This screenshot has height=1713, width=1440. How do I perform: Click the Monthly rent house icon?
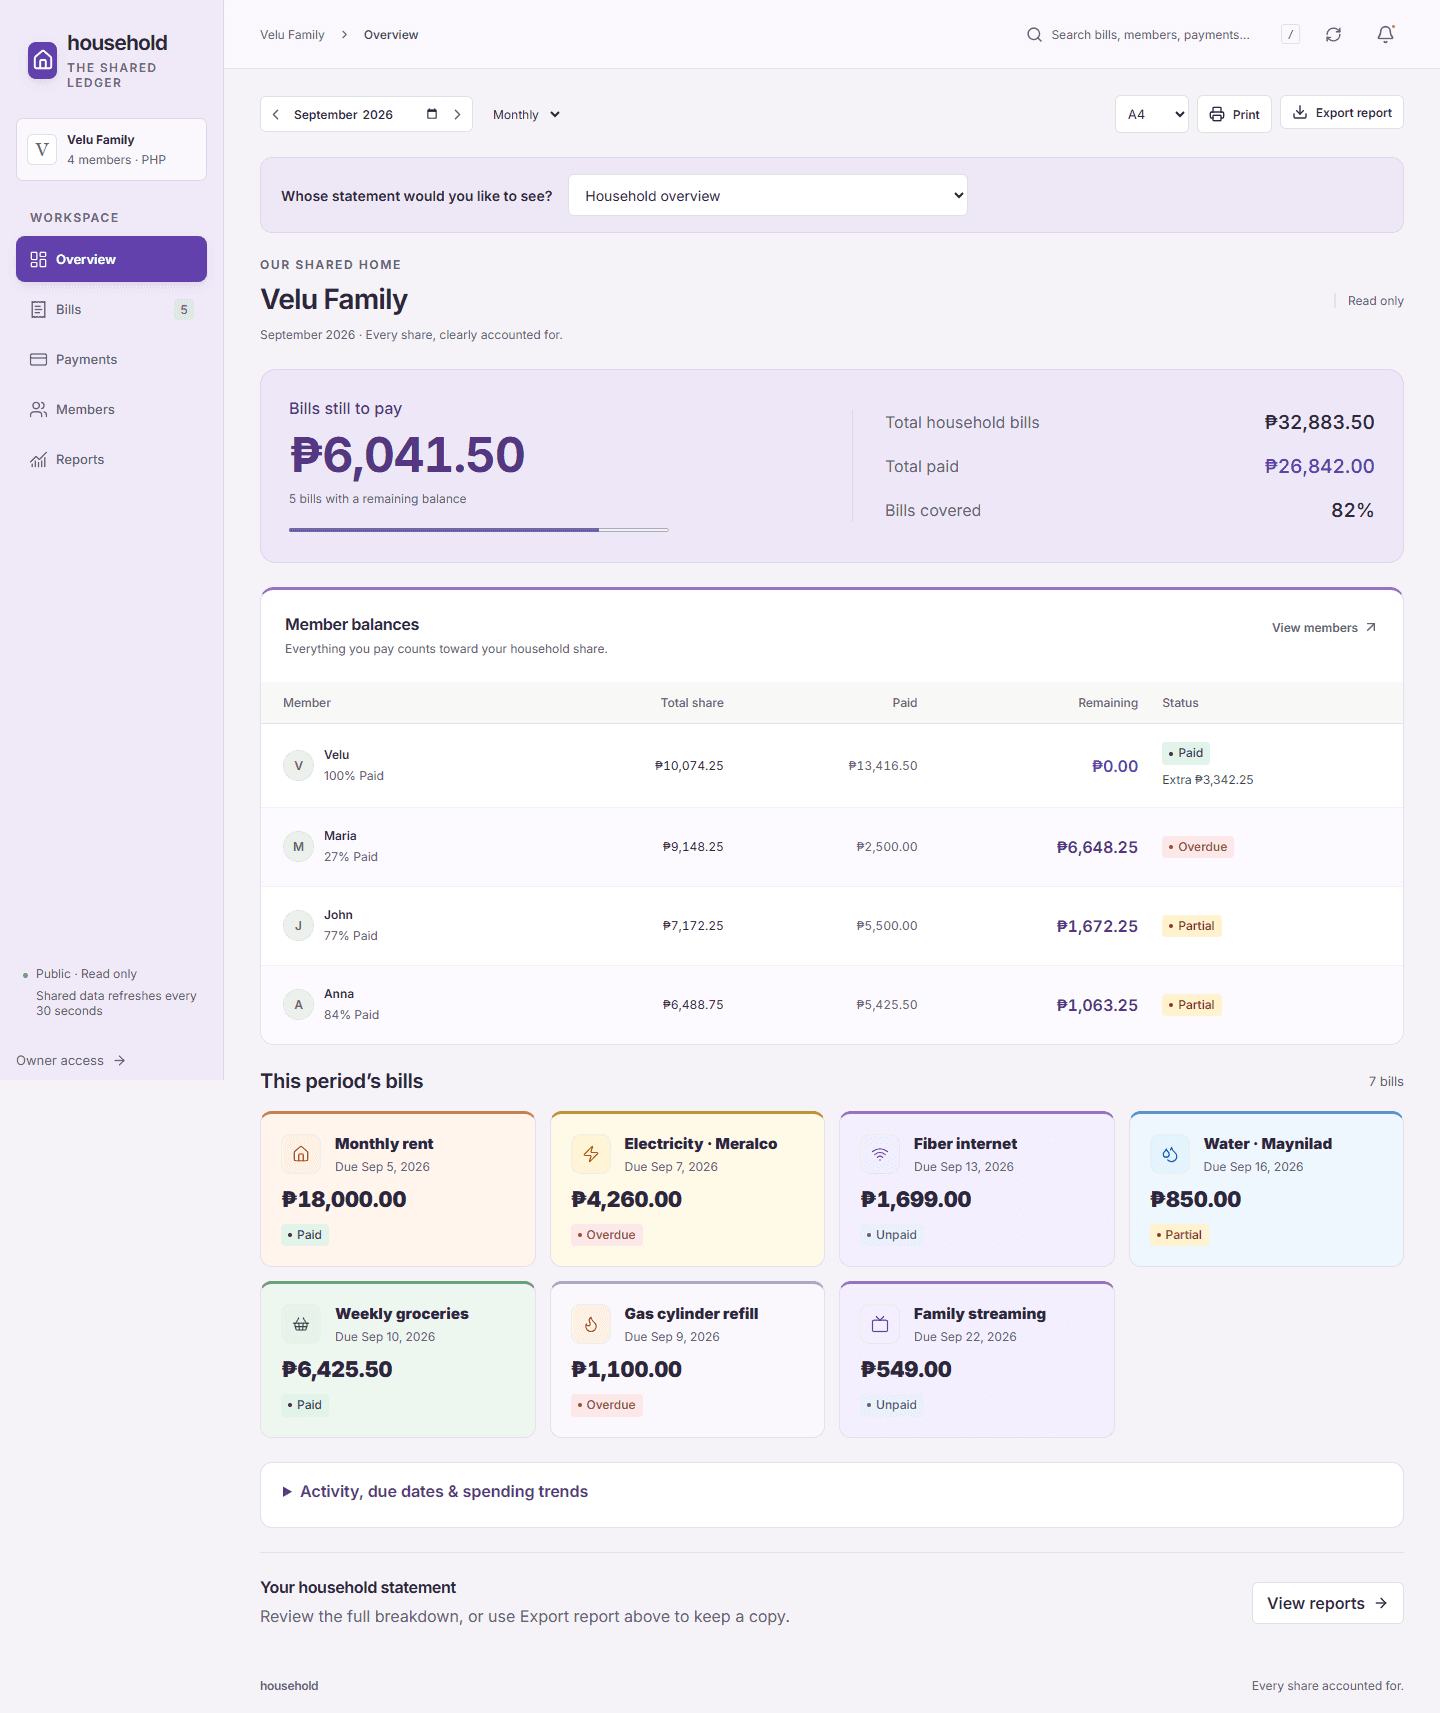click(x=301, y=1154)
